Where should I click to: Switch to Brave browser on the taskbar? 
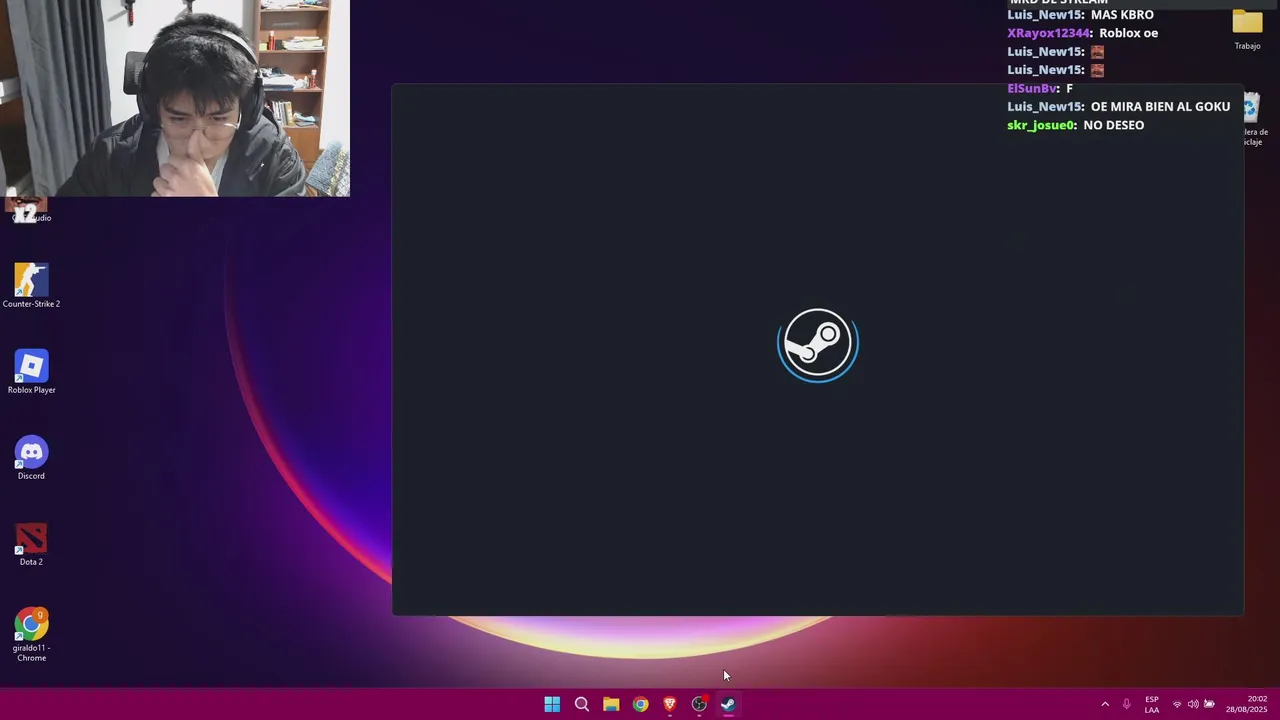[670, 704]
